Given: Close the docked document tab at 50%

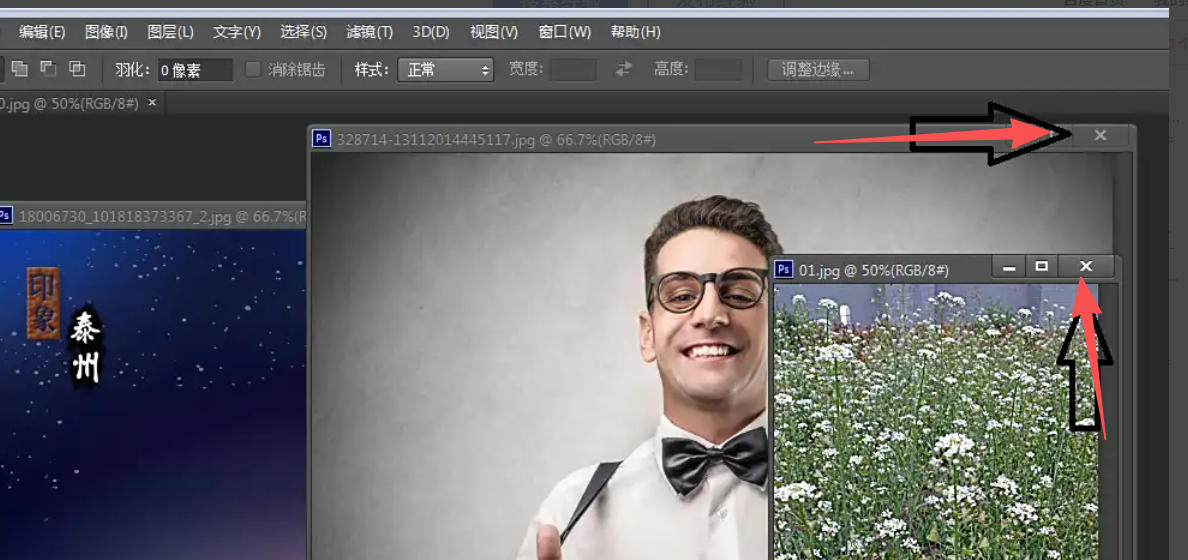Looking at the screenshot, I should tap(152, 102).
